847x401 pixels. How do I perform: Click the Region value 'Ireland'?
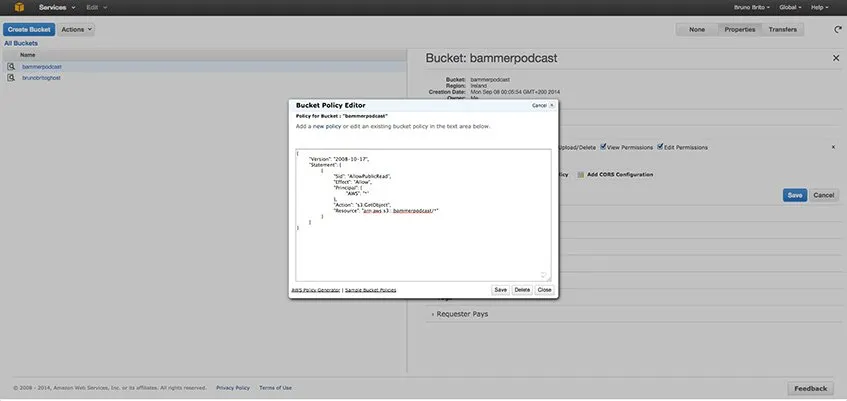[x=479, y=86]
